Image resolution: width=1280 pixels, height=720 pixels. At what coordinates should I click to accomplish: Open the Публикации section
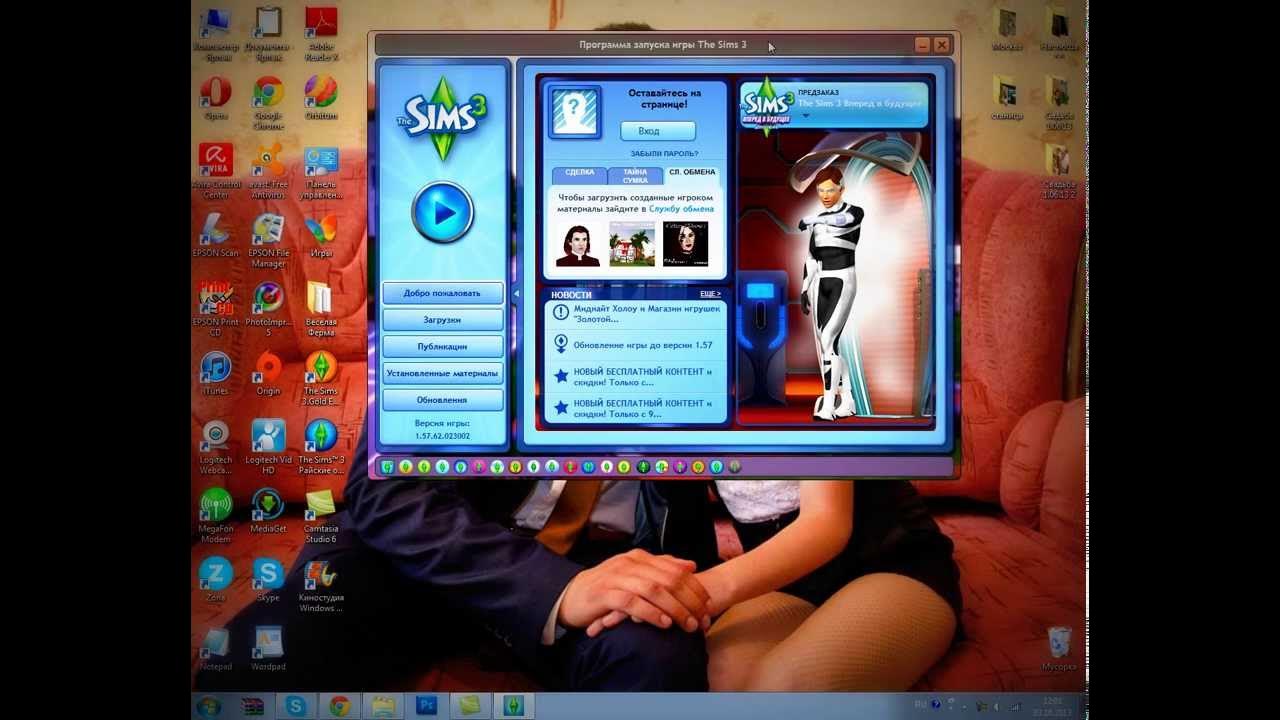(x=442, y=346)
